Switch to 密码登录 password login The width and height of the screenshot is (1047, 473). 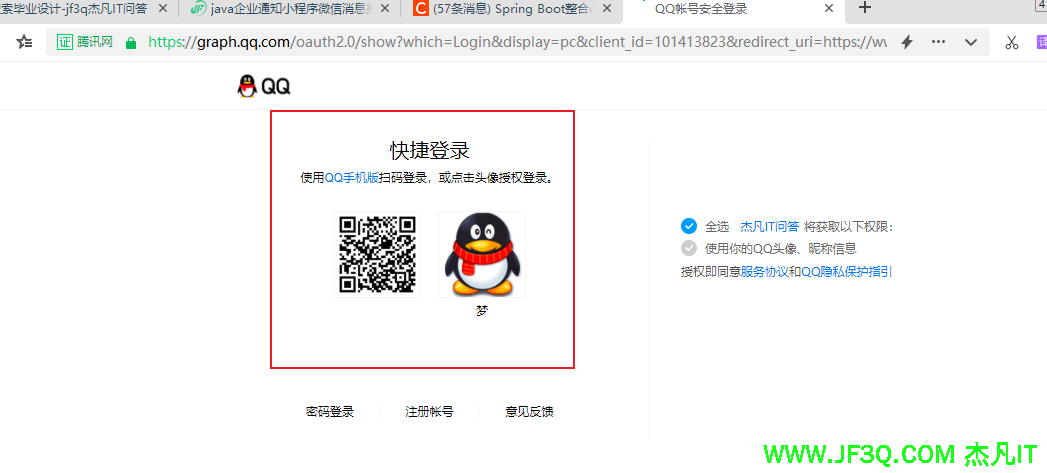[330, 411]
